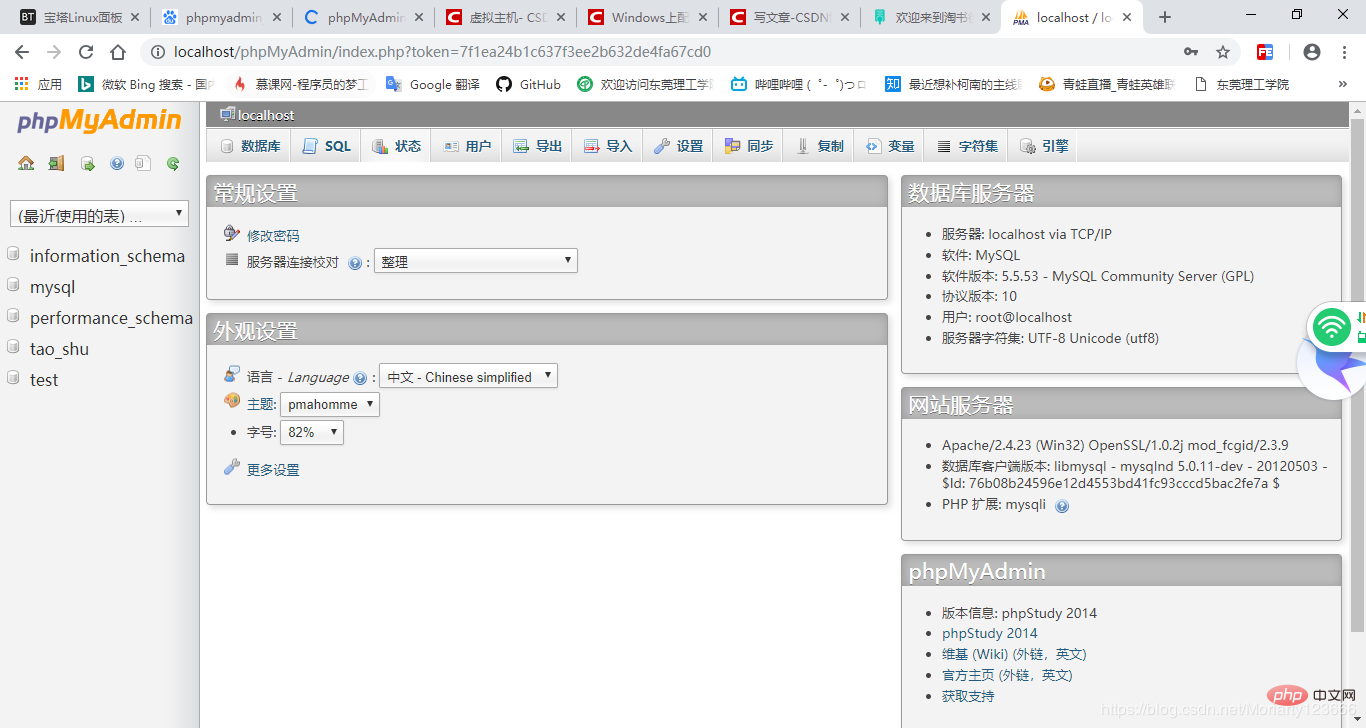Click the log out door icon
The image size is (1366, 728).
tap(56, 163)
